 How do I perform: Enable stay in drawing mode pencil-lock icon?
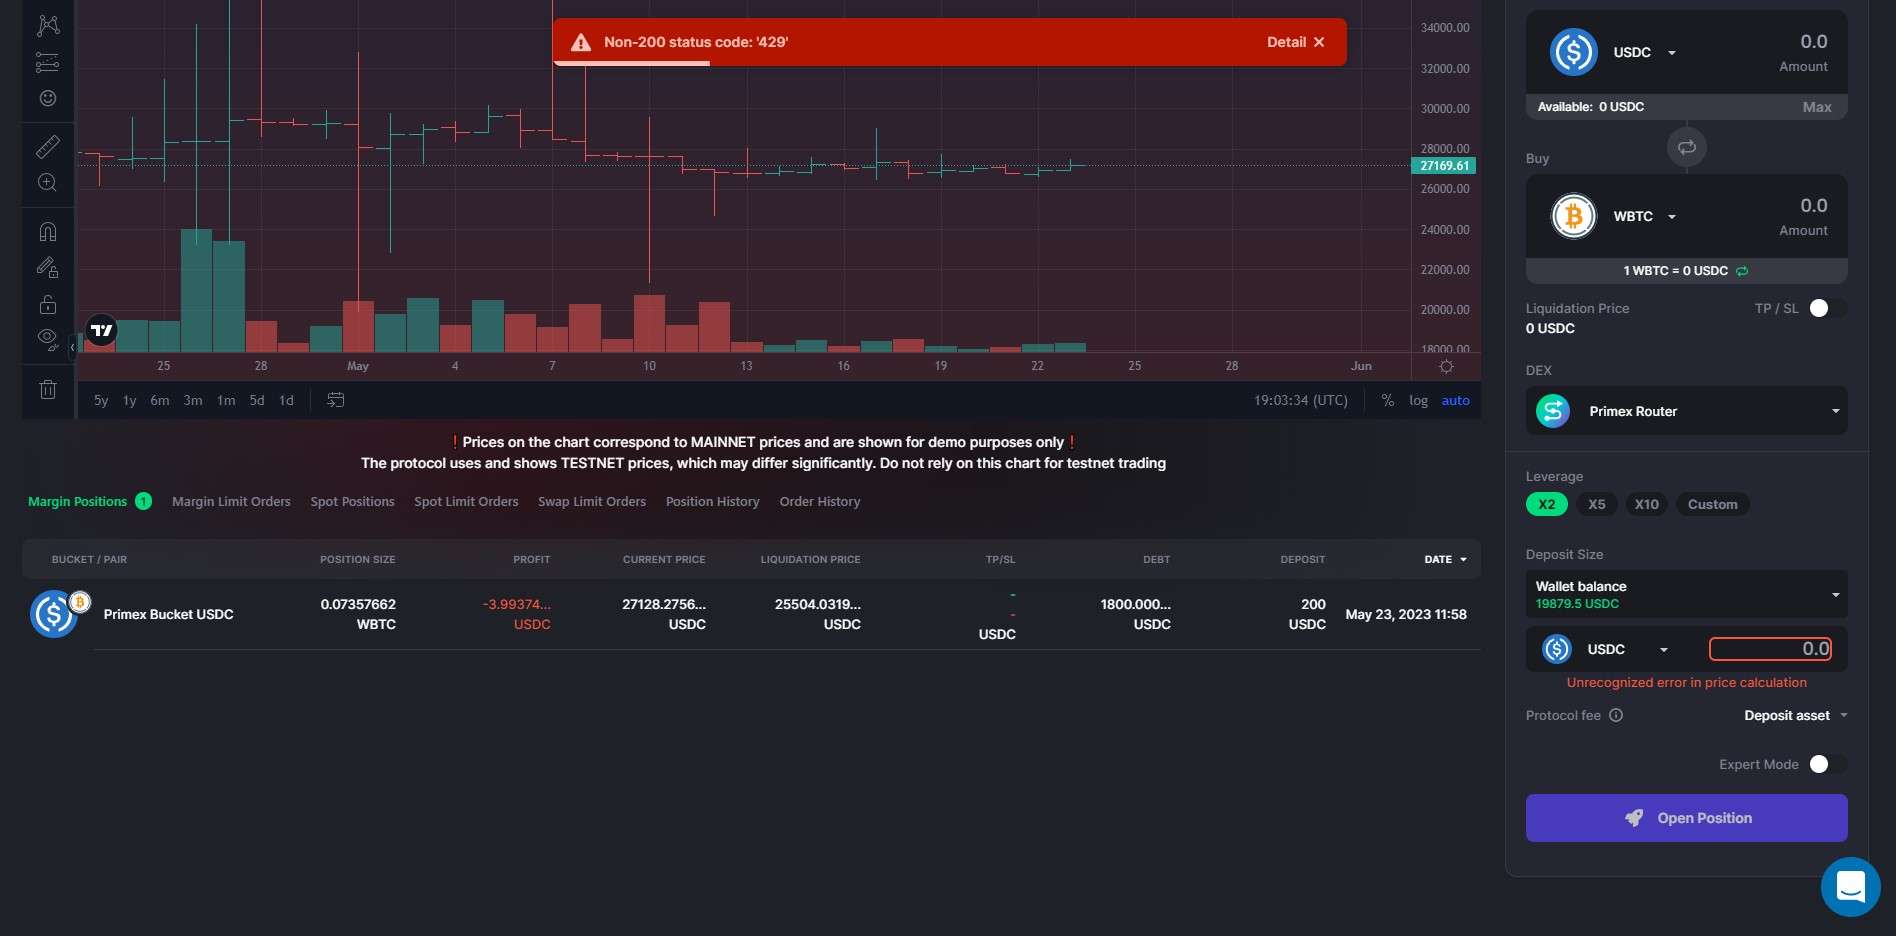(x=47, y=268)
